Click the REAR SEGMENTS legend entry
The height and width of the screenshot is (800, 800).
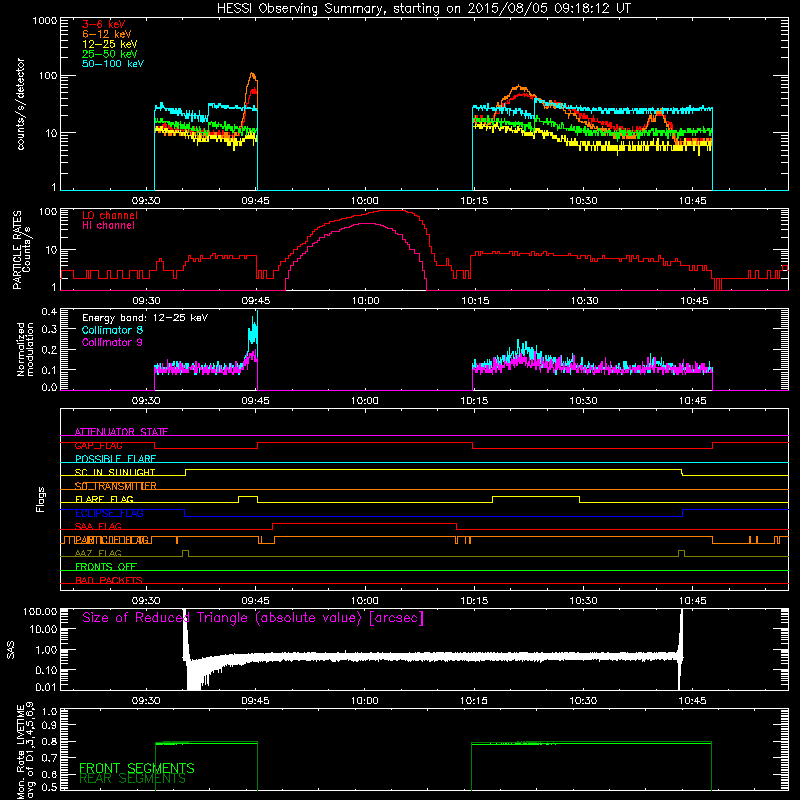pos(132,779)
